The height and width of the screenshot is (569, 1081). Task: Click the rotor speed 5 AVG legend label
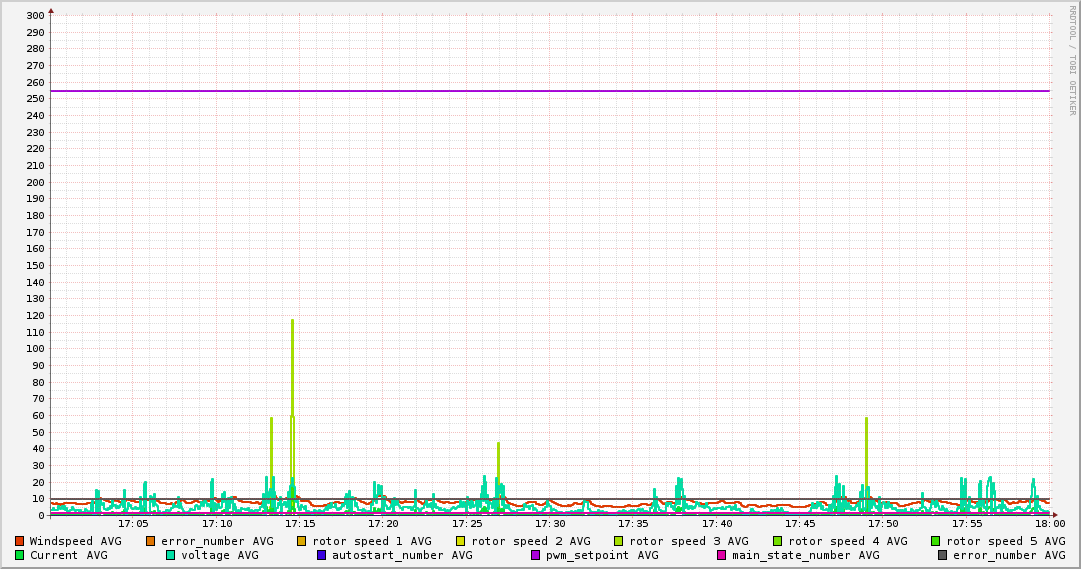[1005, 541]
